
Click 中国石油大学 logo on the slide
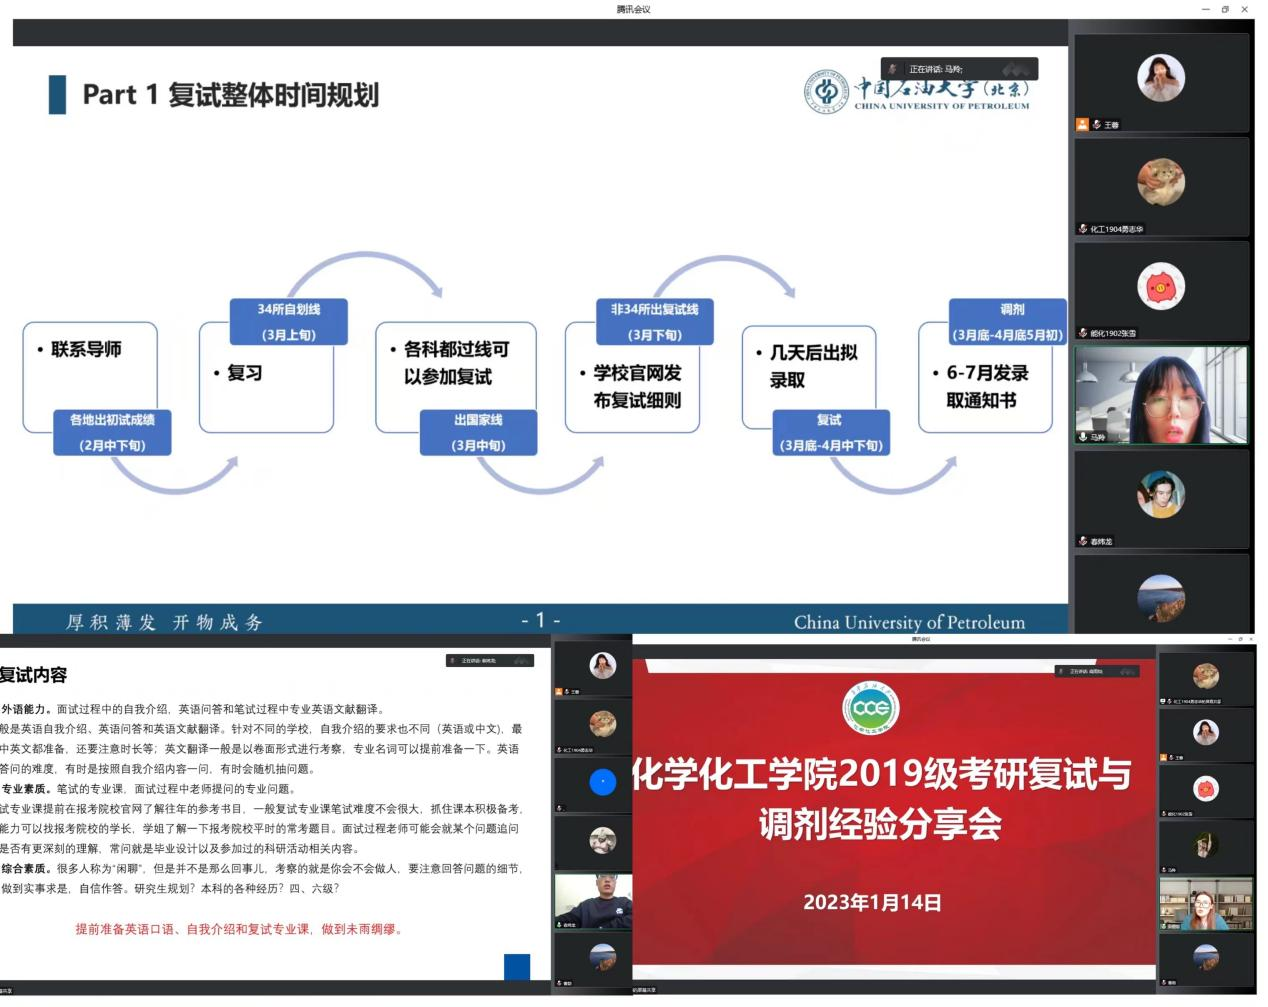[x=916, y=90]
